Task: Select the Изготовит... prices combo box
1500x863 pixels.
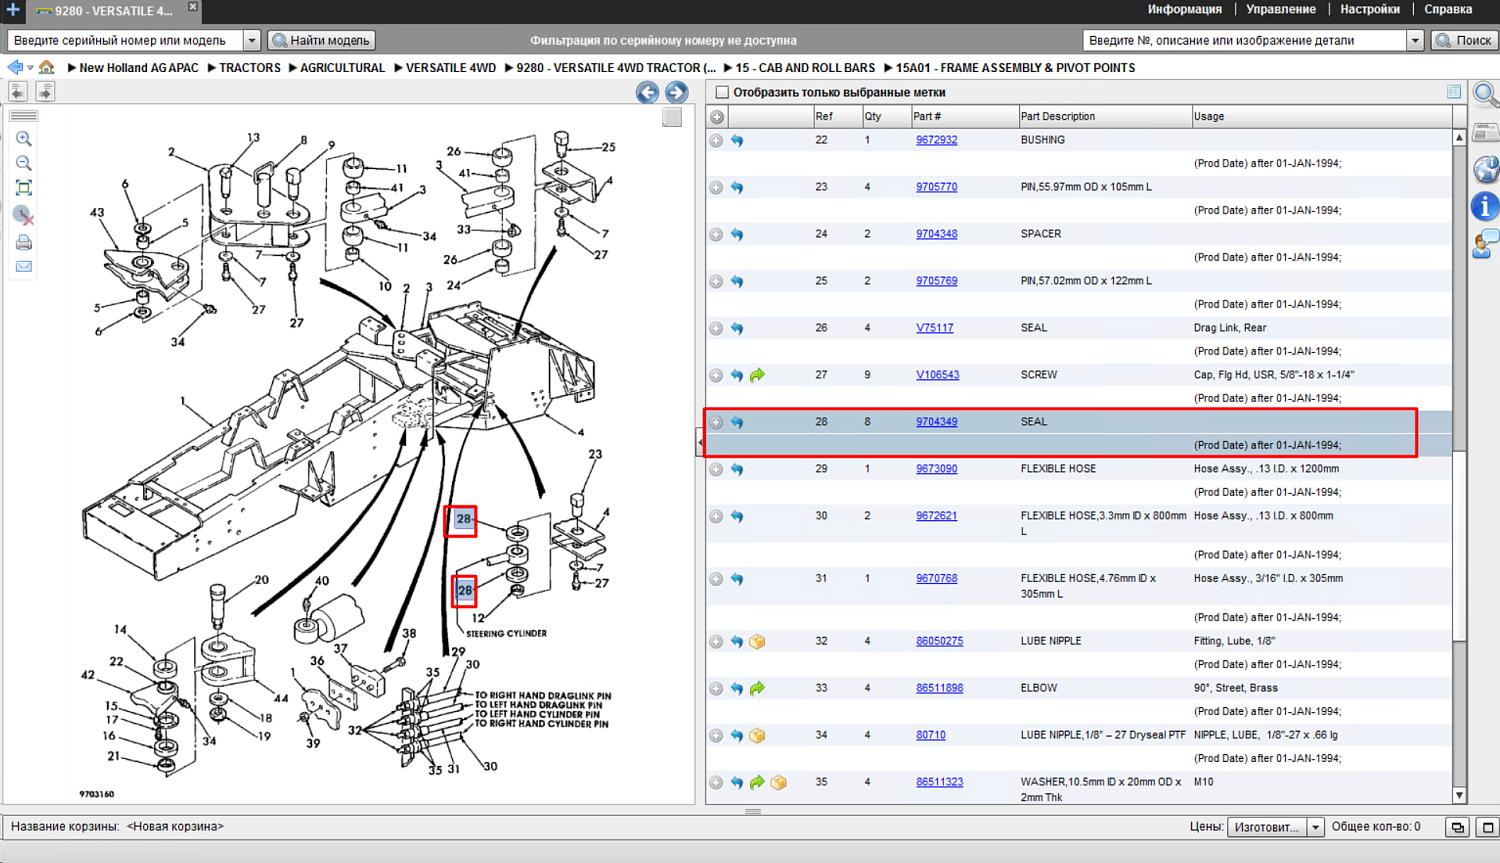Action: point(1276,828)
